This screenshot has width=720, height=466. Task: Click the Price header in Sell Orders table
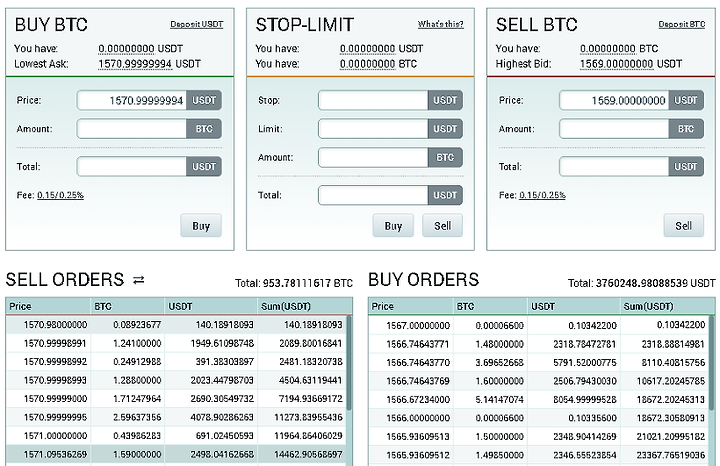coord(48,306)
